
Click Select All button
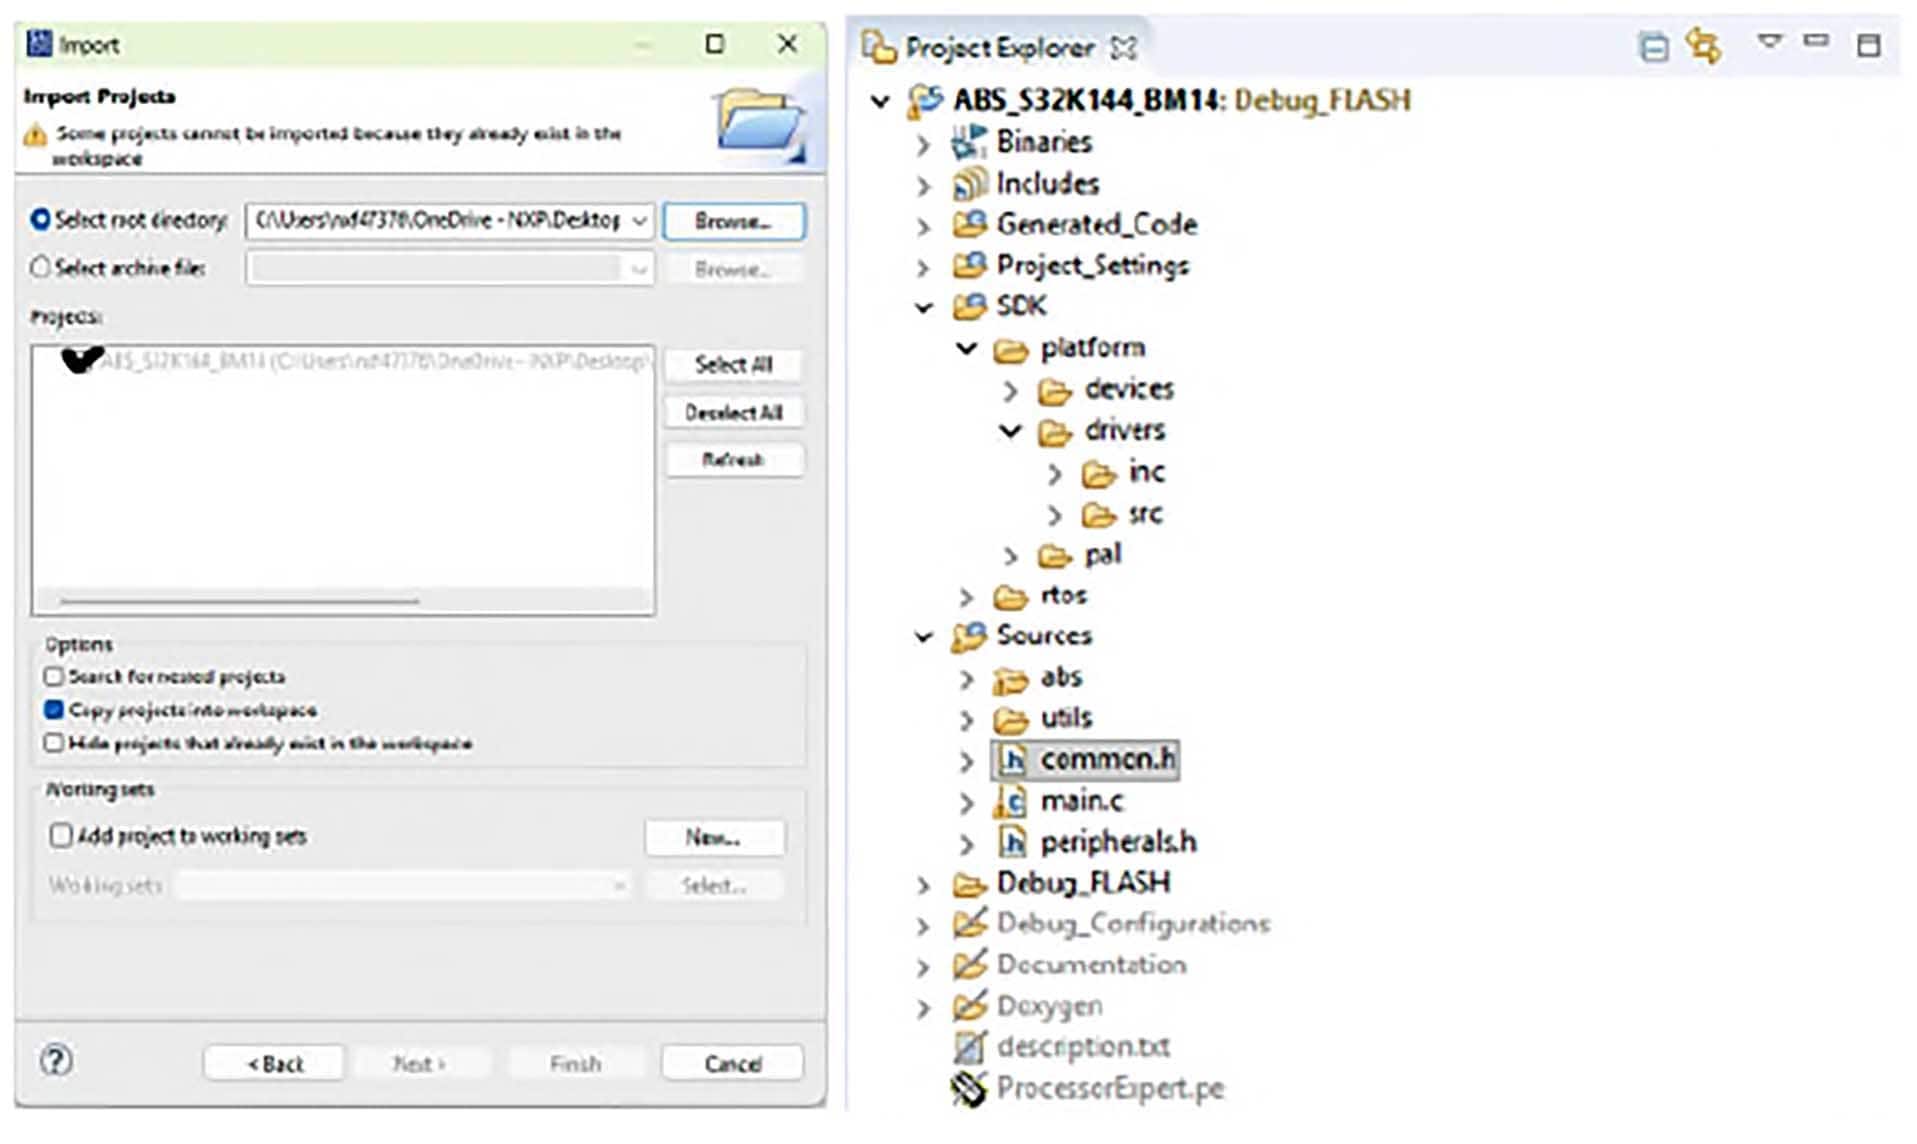(733, 365)
